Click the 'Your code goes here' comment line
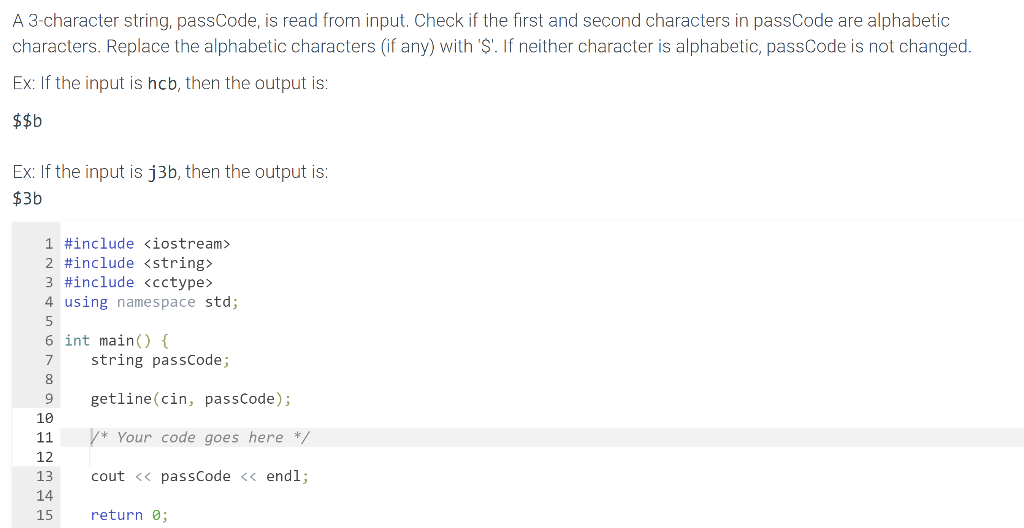The image size is (1024, 528). coord(200,437)
